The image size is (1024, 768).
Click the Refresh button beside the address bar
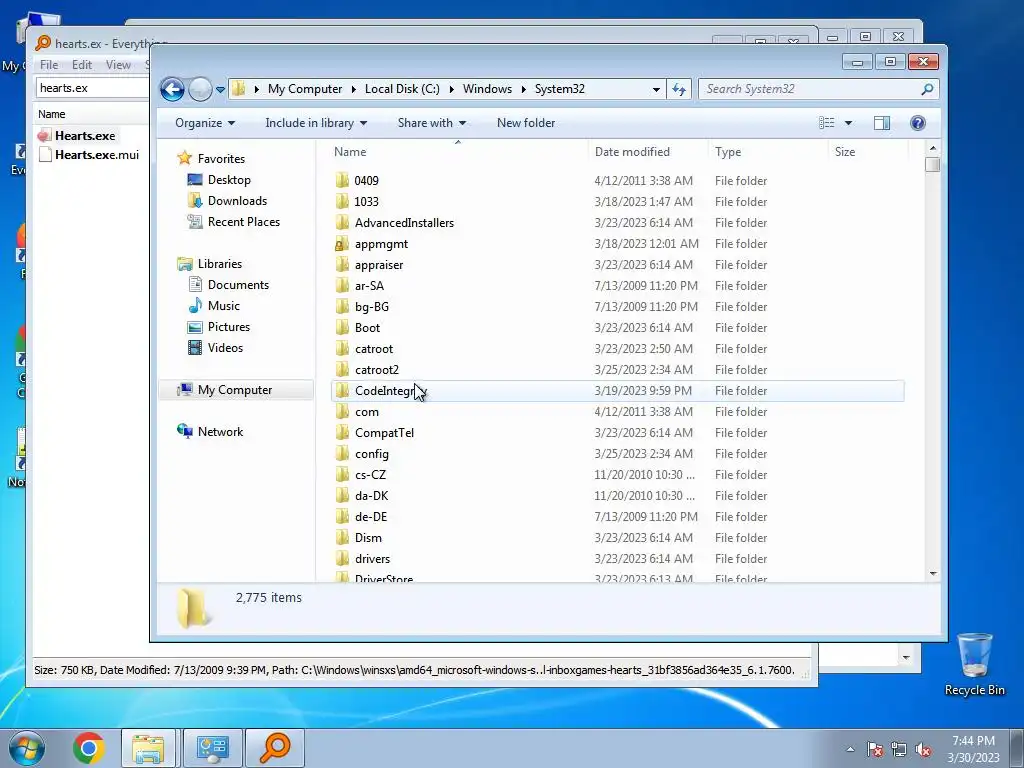679,89
